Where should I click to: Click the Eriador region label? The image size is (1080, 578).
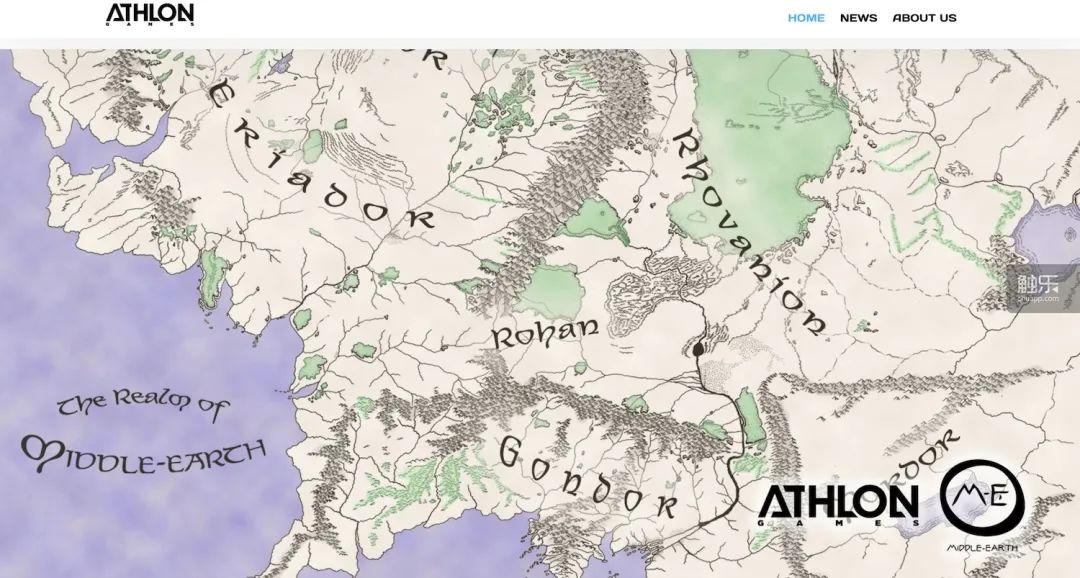pyautogui.click(x=322, y=155)
